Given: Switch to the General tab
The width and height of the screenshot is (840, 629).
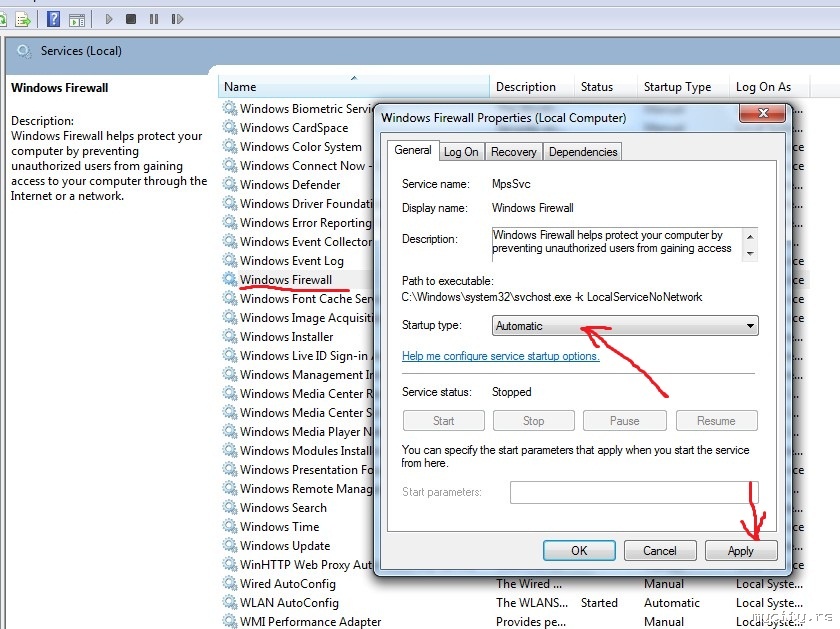Looking at the screenshot, I should point(412,151).
